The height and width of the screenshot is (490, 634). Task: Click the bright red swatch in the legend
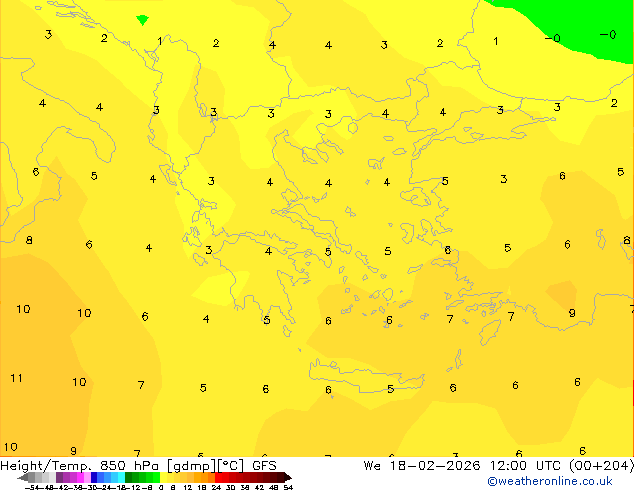(219, 477)
